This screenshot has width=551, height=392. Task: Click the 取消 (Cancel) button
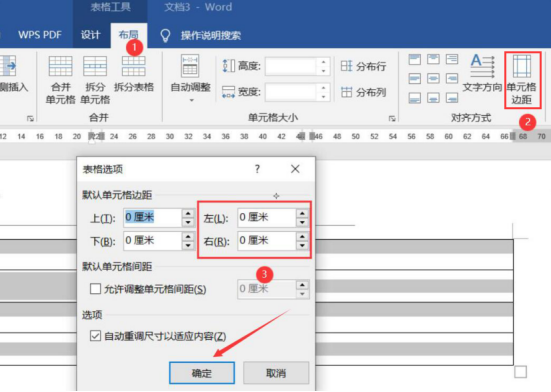coord(276,373)
